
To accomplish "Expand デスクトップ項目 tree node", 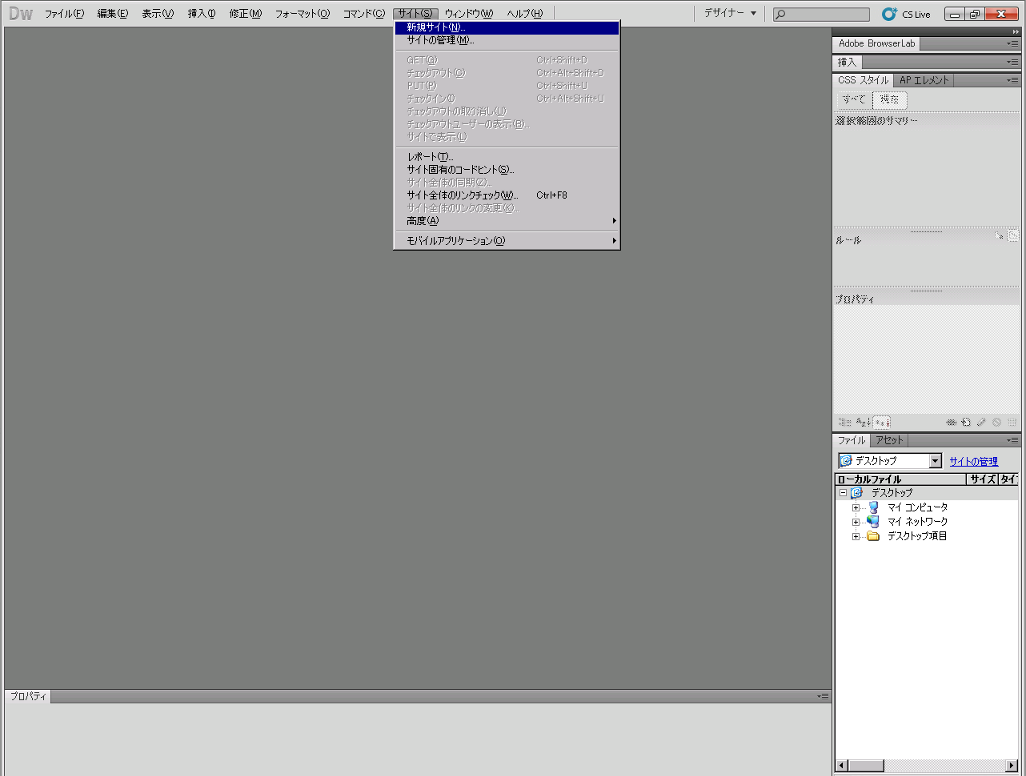I will click(x=855, y=537).
